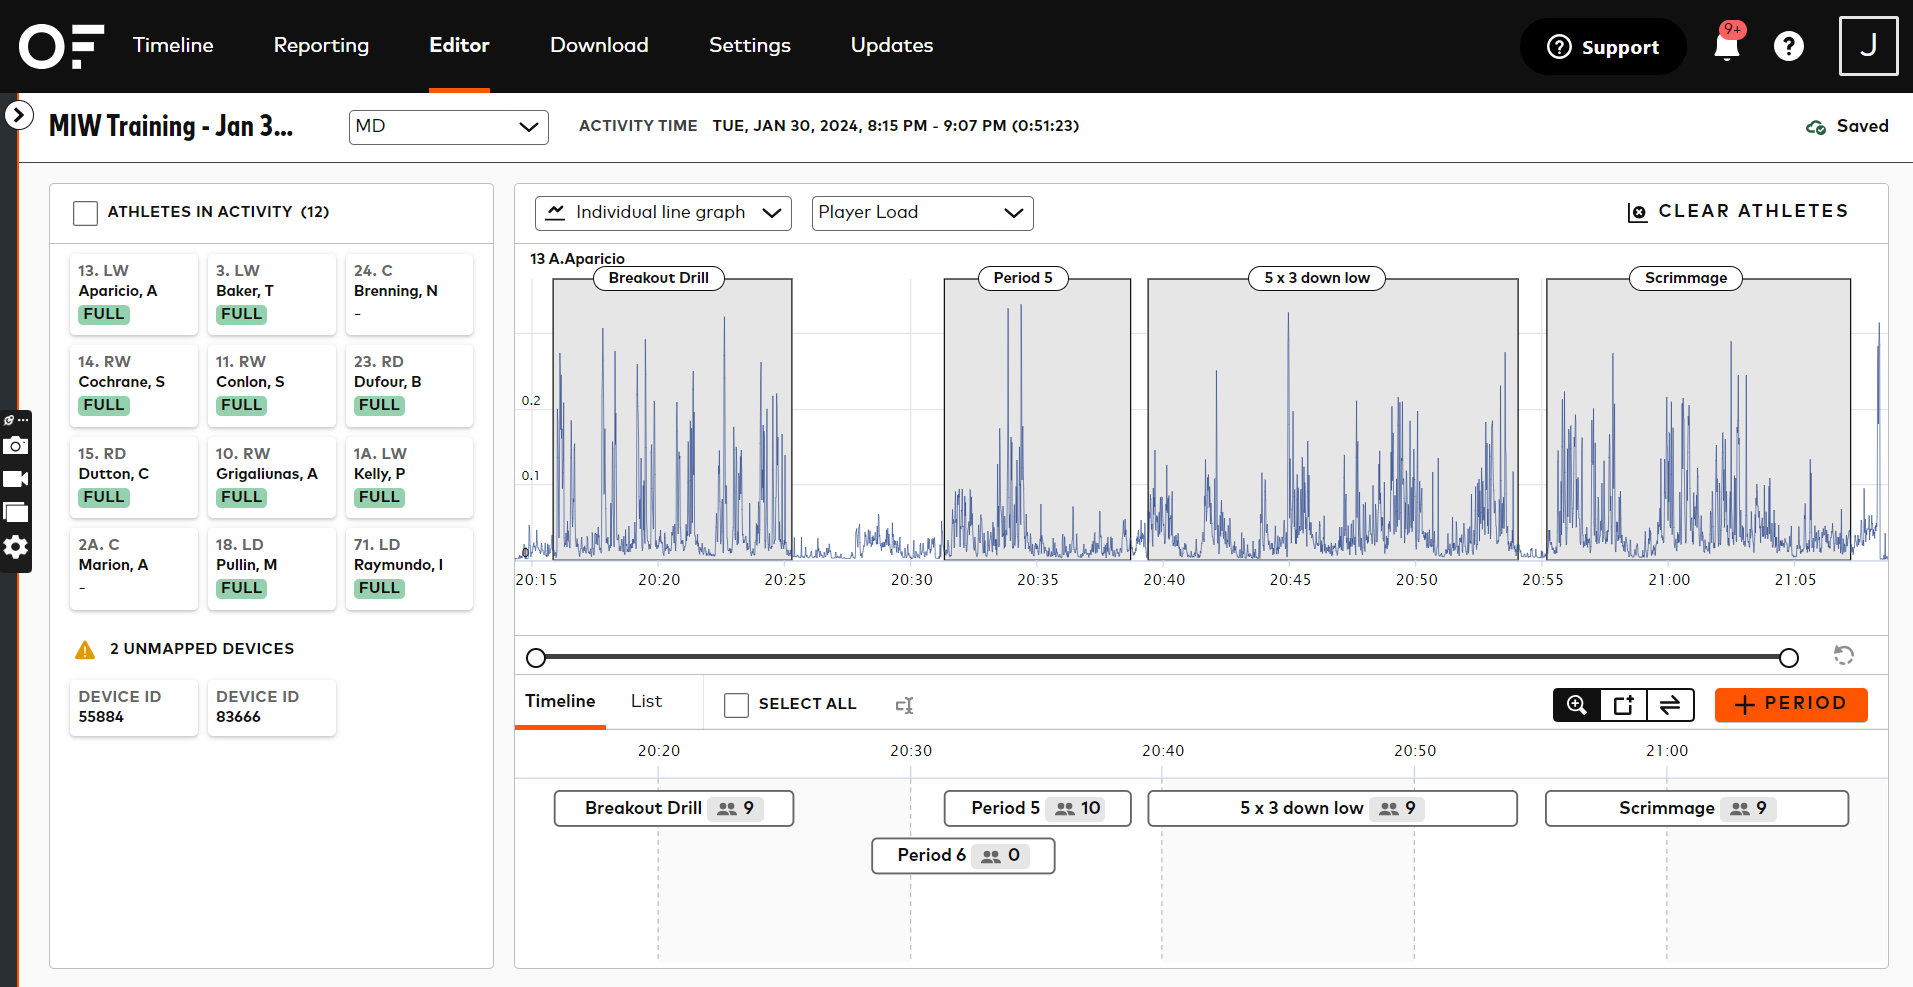This screenshot has height=987, width=1913.
Task: Click left handle of graph range slider
Action: tap(536, 658)
